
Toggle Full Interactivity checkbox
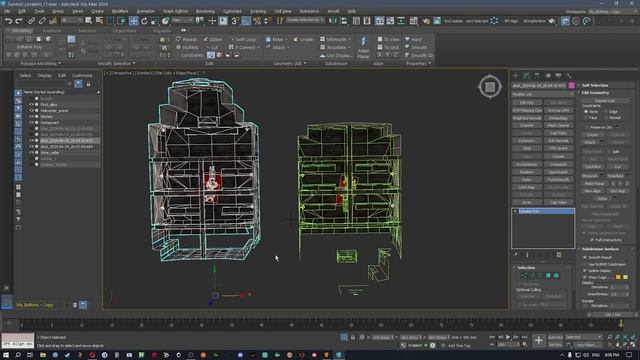[592, 240]
